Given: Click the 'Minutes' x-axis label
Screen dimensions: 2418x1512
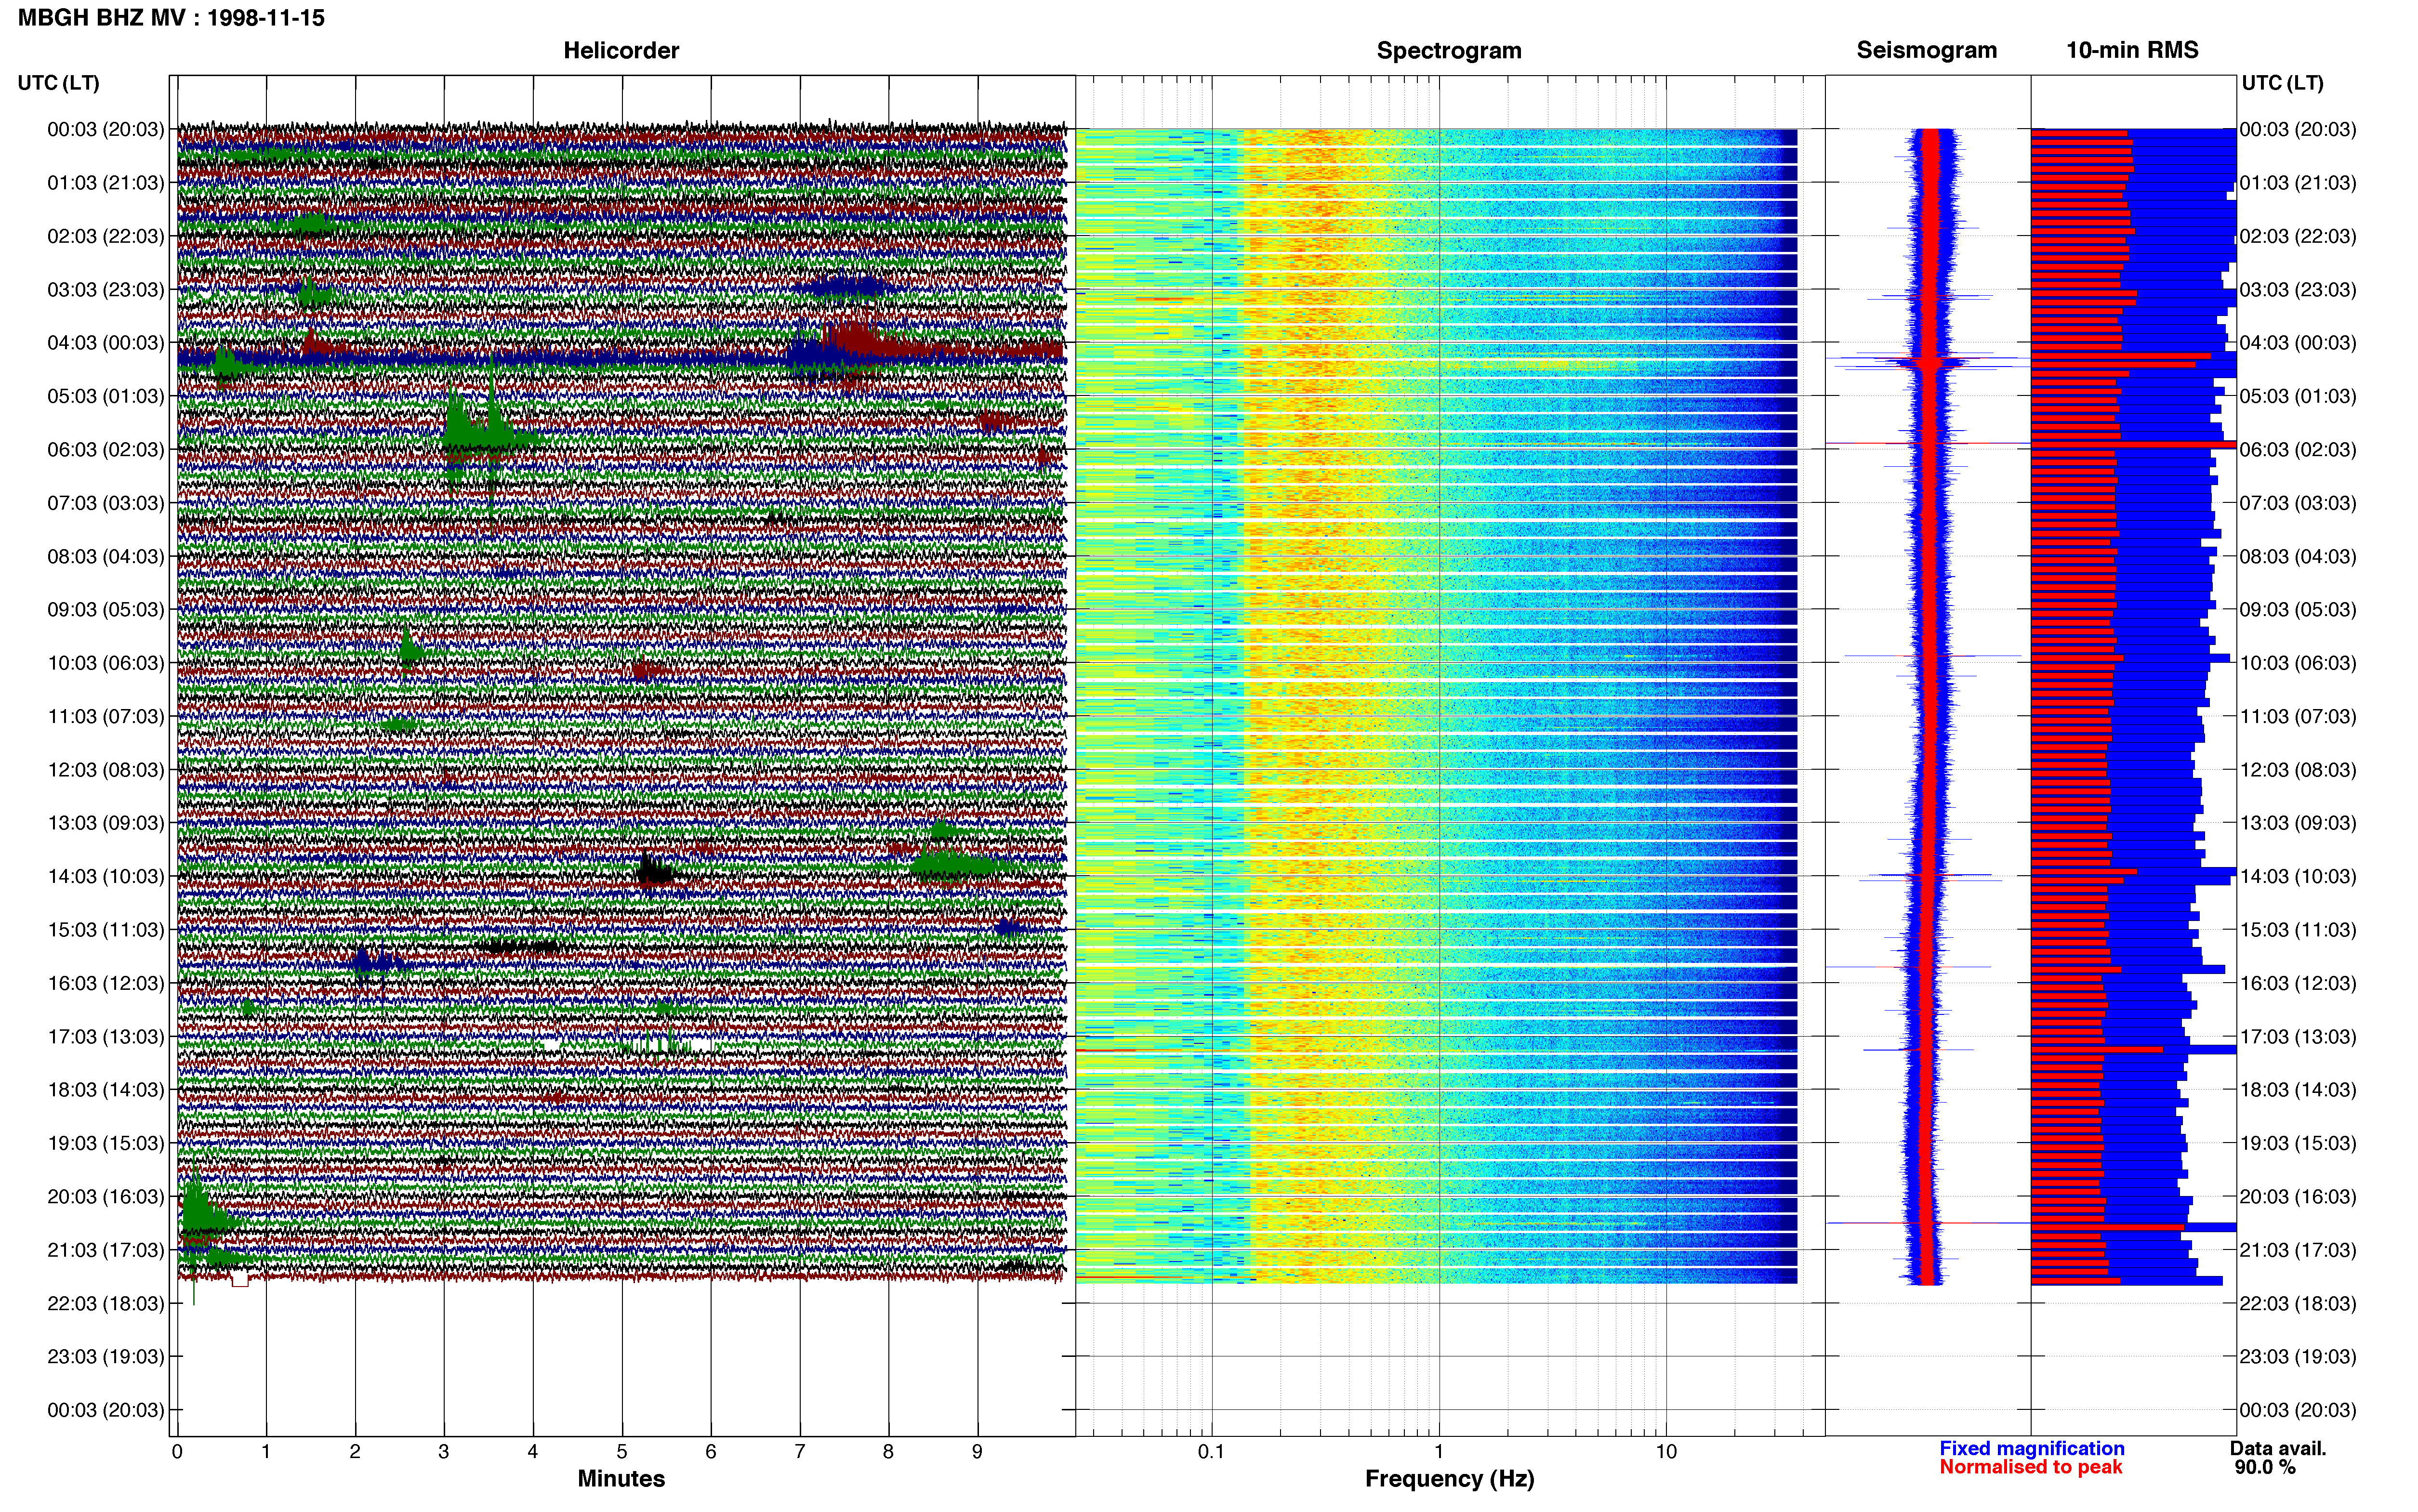Looking at the screenshot, I should (x=621, y=1479).
